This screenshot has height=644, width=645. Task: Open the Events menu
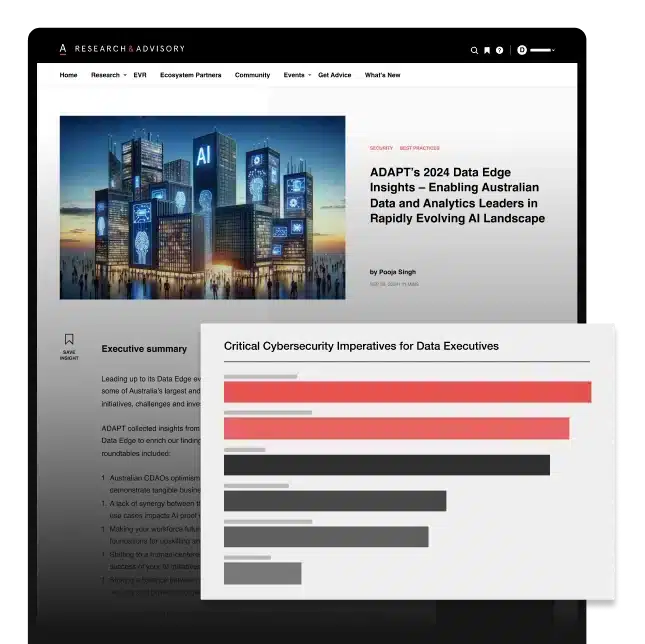tap(294, 75)
